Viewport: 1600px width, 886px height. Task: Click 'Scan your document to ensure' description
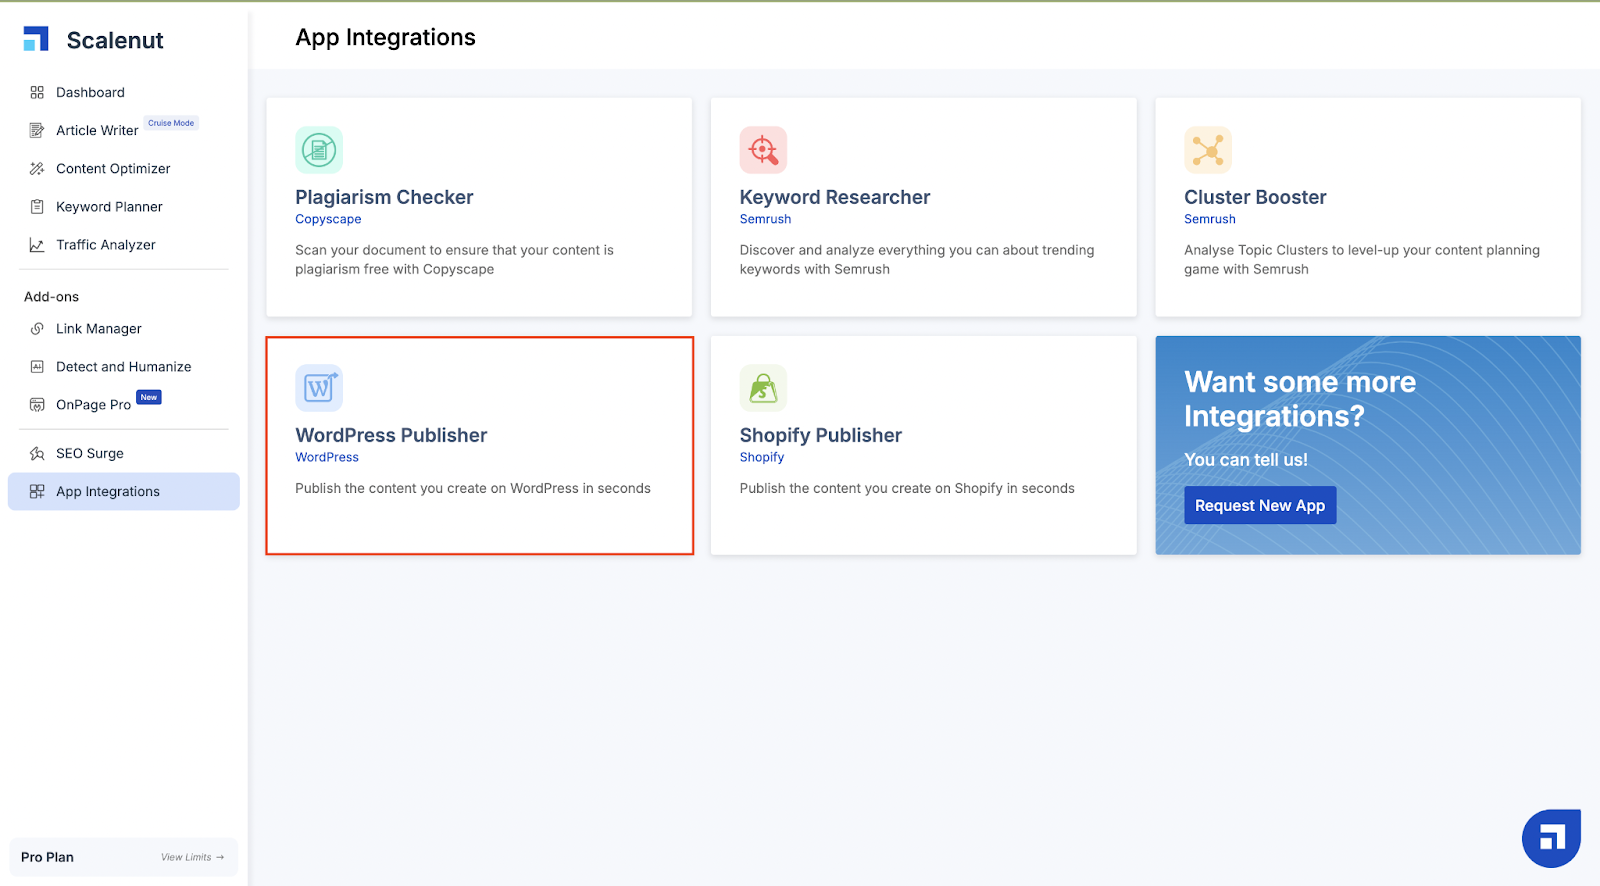(x=454, y=259)
